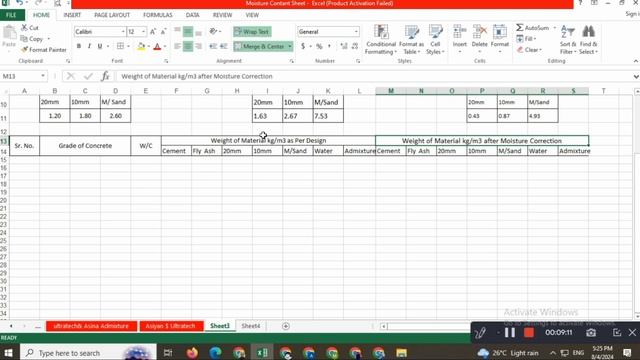Viewport: 640px width, 360px height.
Task: Switch to the PAGE LAYOUT ribbon tab
Action: [112, 15]
